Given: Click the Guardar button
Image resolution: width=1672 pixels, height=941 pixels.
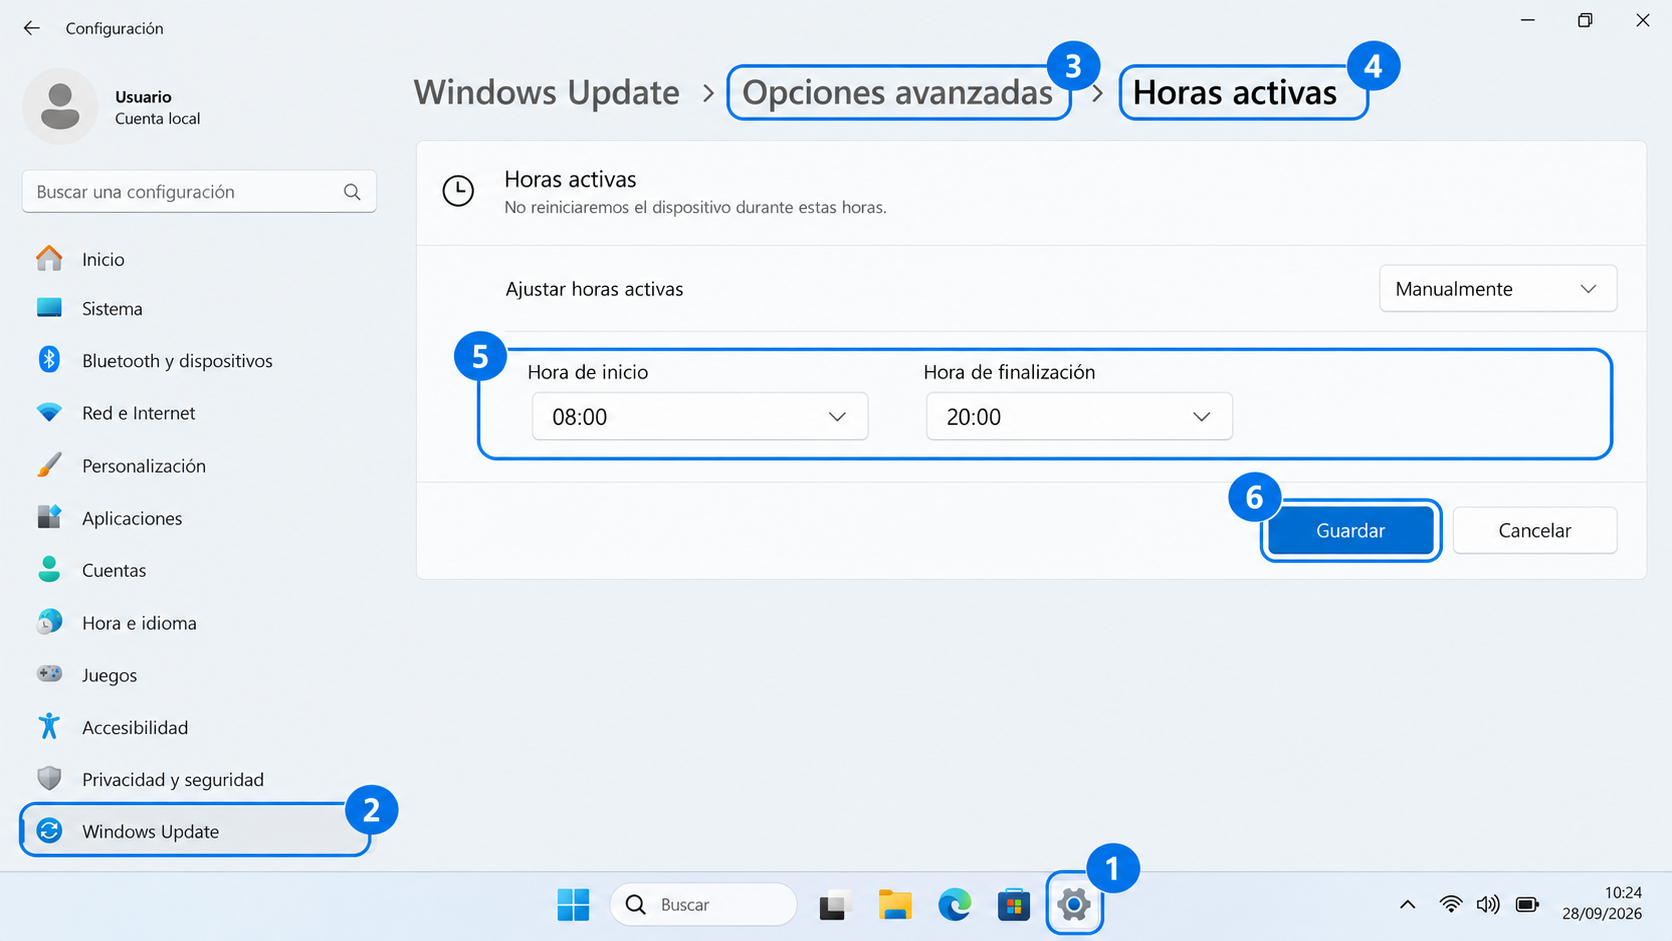Looking at the screenshot, I should click(x=1350, y=530).
